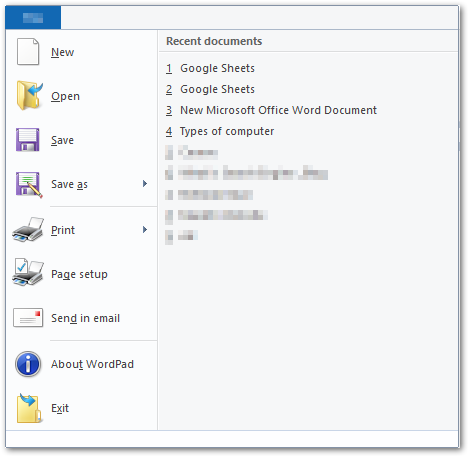Expand the Print submenu arrow
This screenshot has height=457, width=469.
(x=145, y=230)
